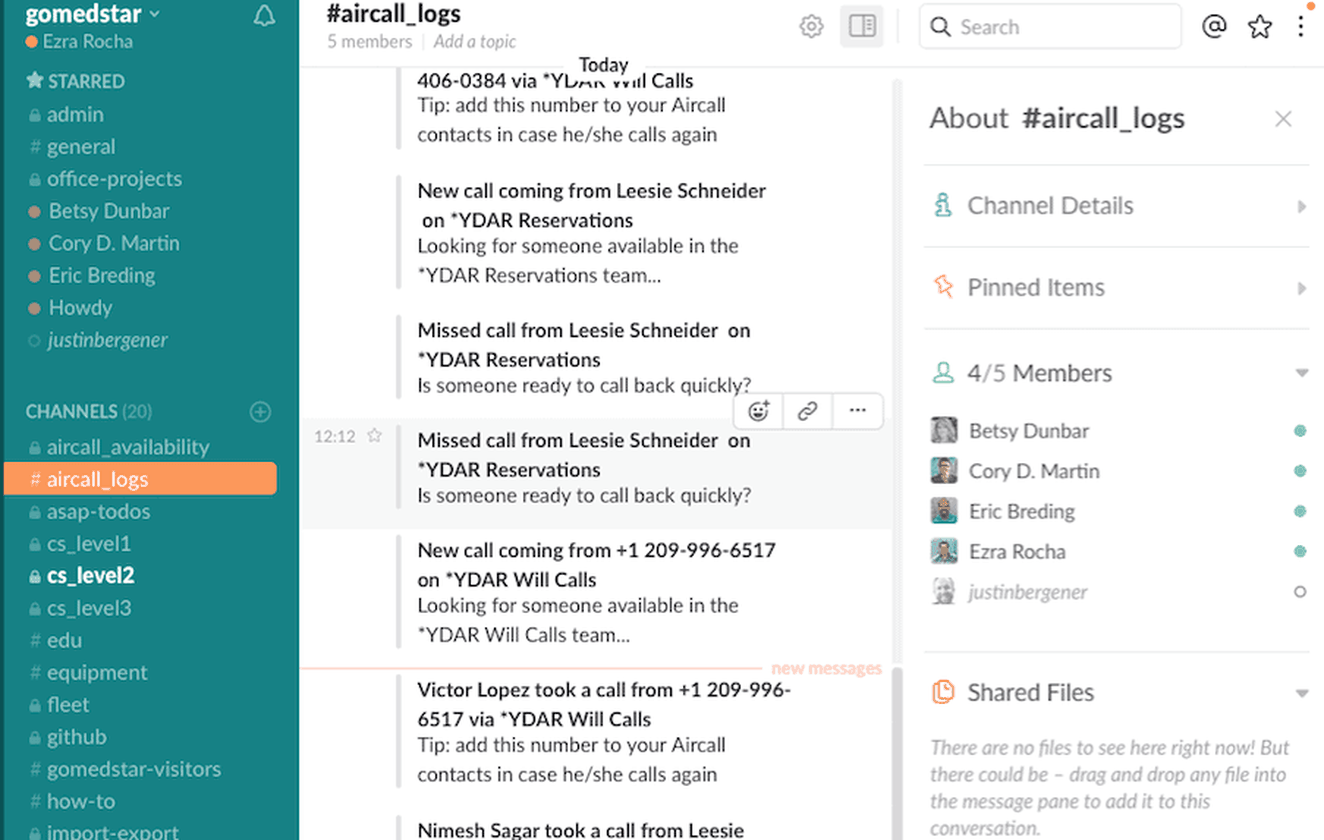Add reaction to the 12:12 message
The image size is (1324, 840).
pos(759,411)
